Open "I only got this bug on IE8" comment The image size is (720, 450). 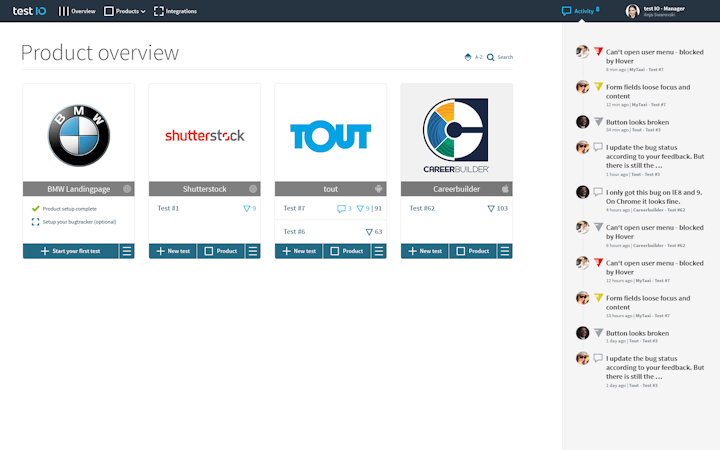click(x=654, y=197)
